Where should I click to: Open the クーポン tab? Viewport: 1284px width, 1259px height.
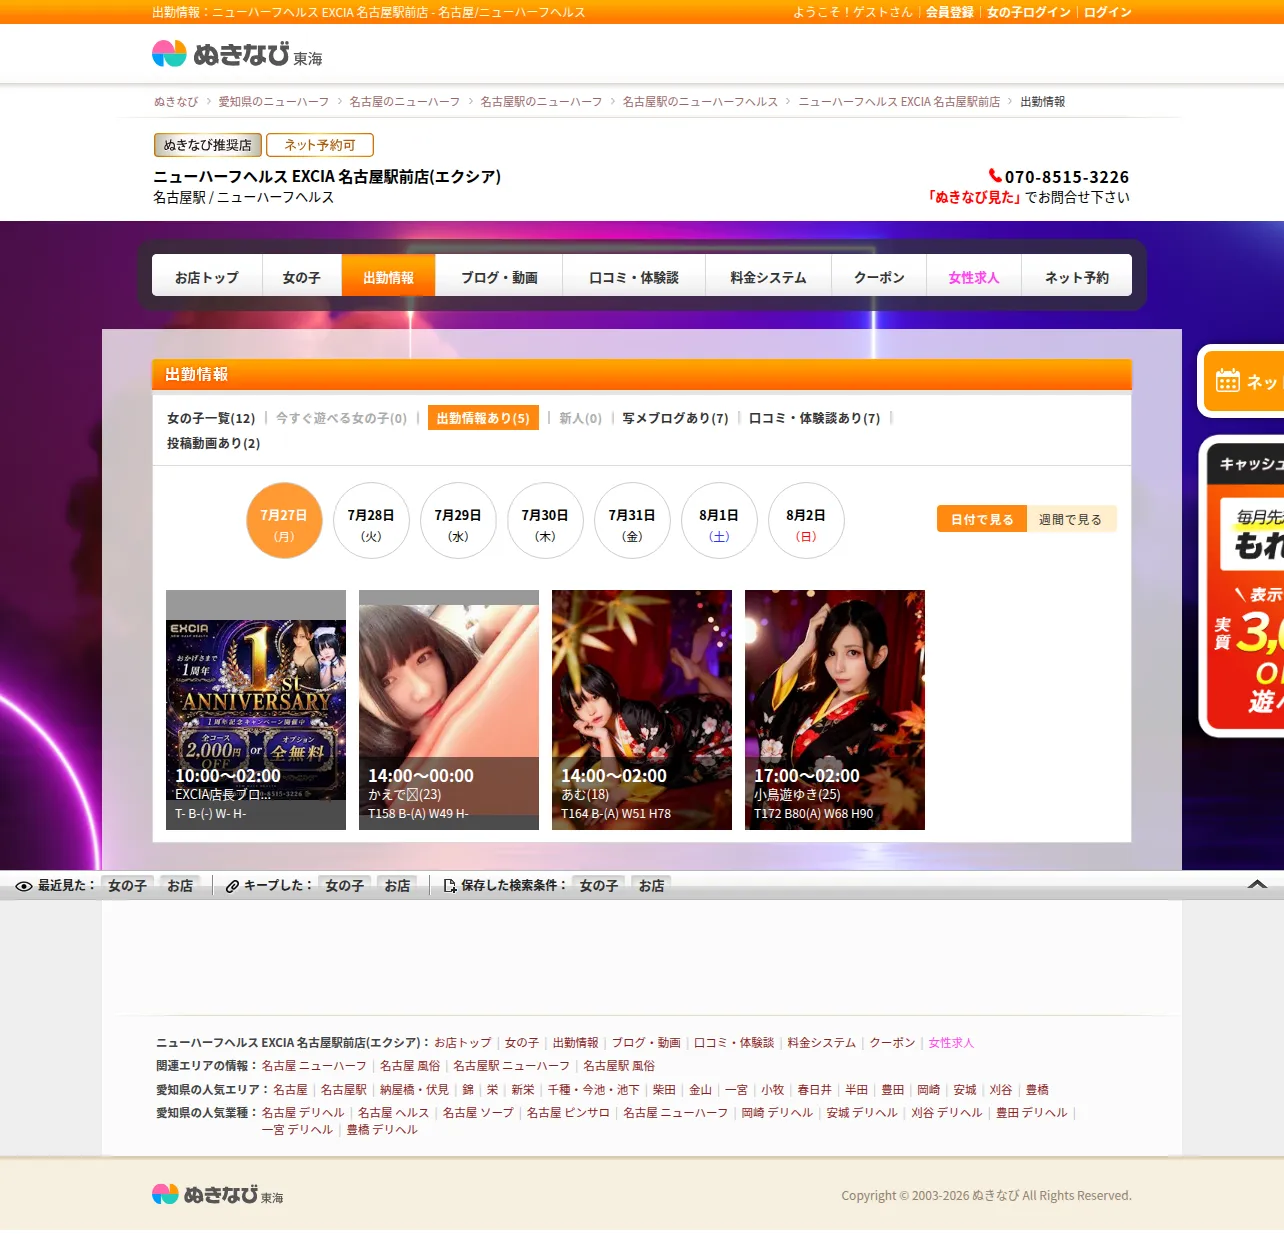(879, 276)
